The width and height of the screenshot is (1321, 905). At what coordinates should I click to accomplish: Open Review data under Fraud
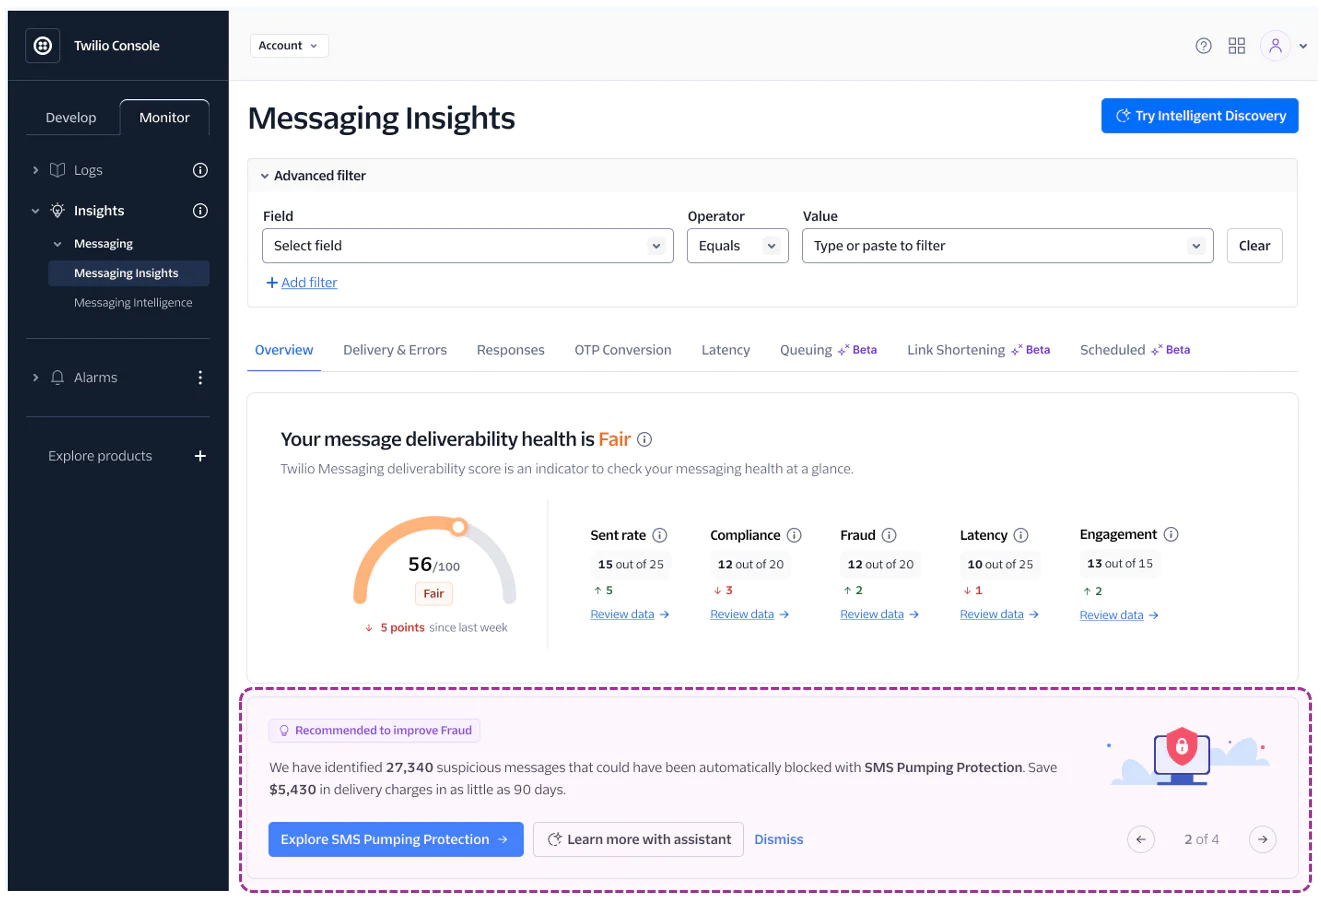tap(880, 615)
